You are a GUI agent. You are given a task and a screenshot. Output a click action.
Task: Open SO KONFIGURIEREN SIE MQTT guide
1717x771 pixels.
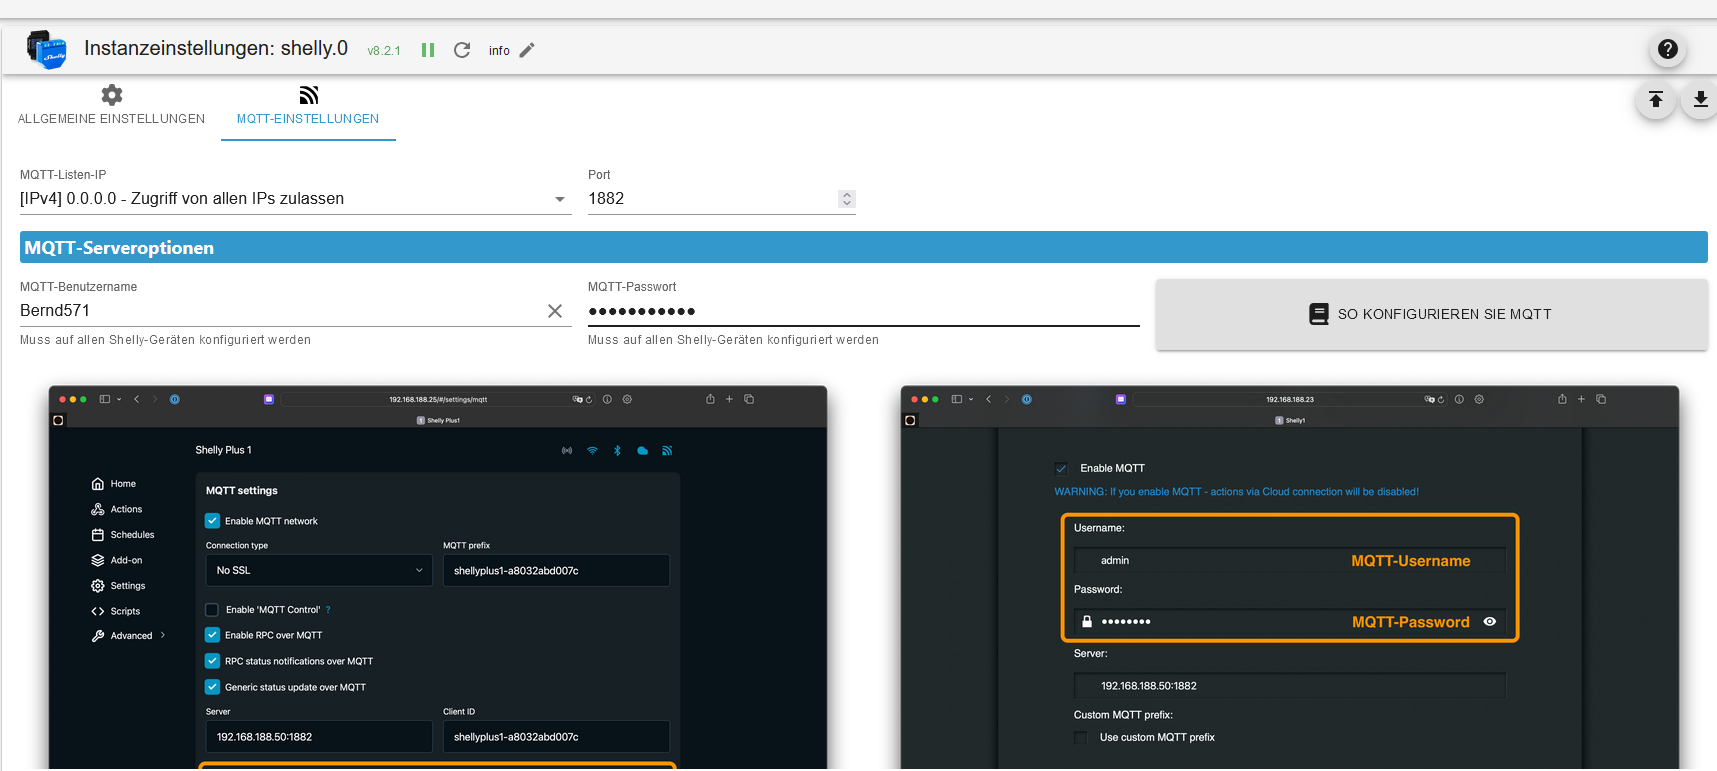tap(1432, 314)
